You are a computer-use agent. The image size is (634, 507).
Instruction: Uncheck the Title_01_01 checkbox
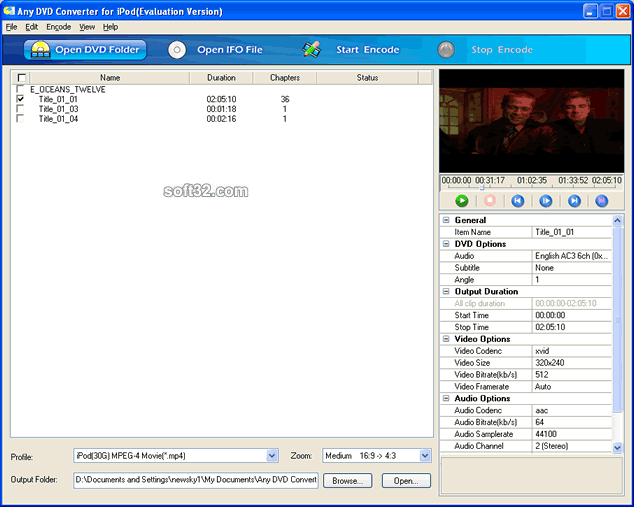pos(20,99)
